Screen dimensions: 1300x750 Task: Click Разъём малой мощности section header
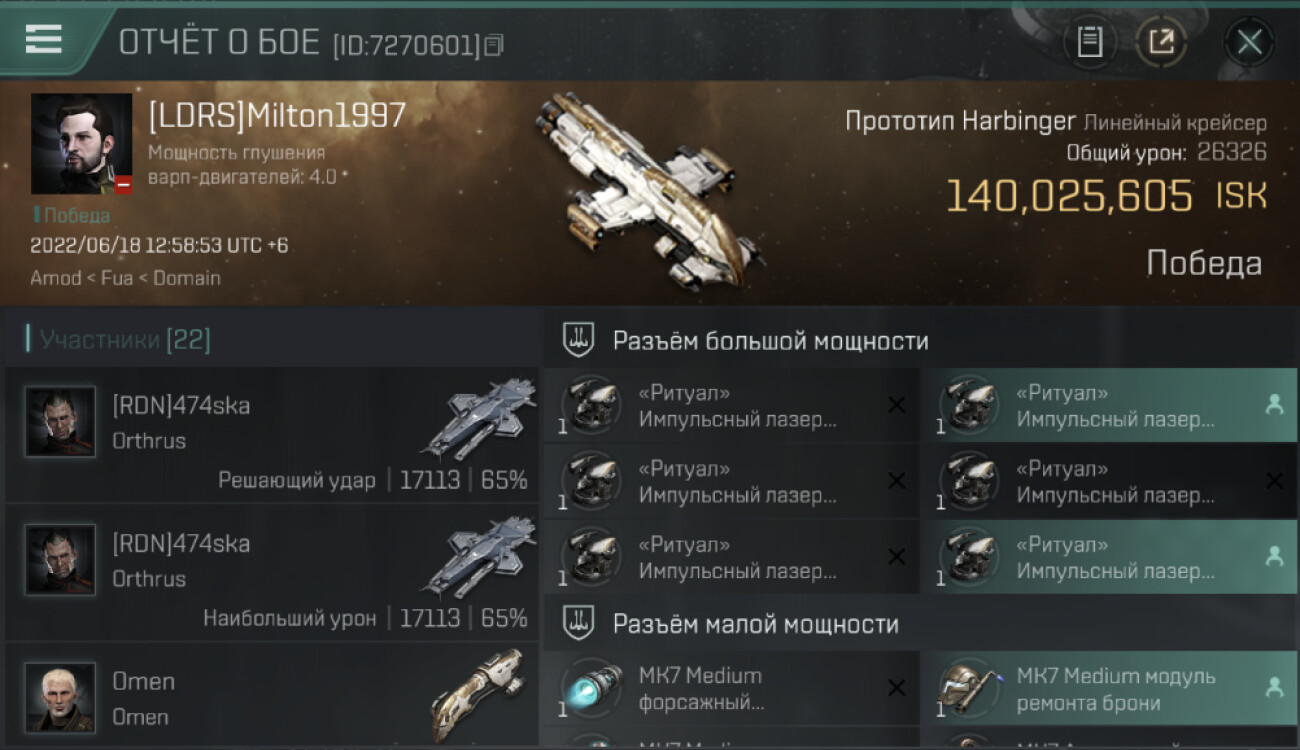point(755,624)
